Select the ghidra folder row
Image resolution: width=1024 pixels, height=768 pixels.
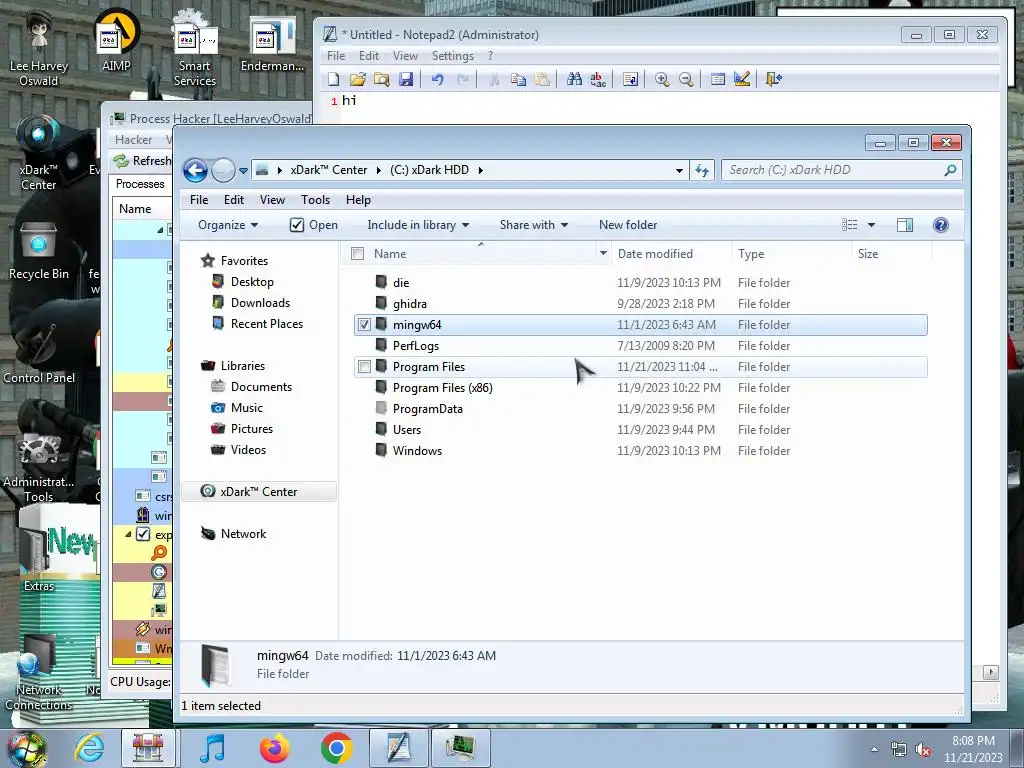pos(640,304)
